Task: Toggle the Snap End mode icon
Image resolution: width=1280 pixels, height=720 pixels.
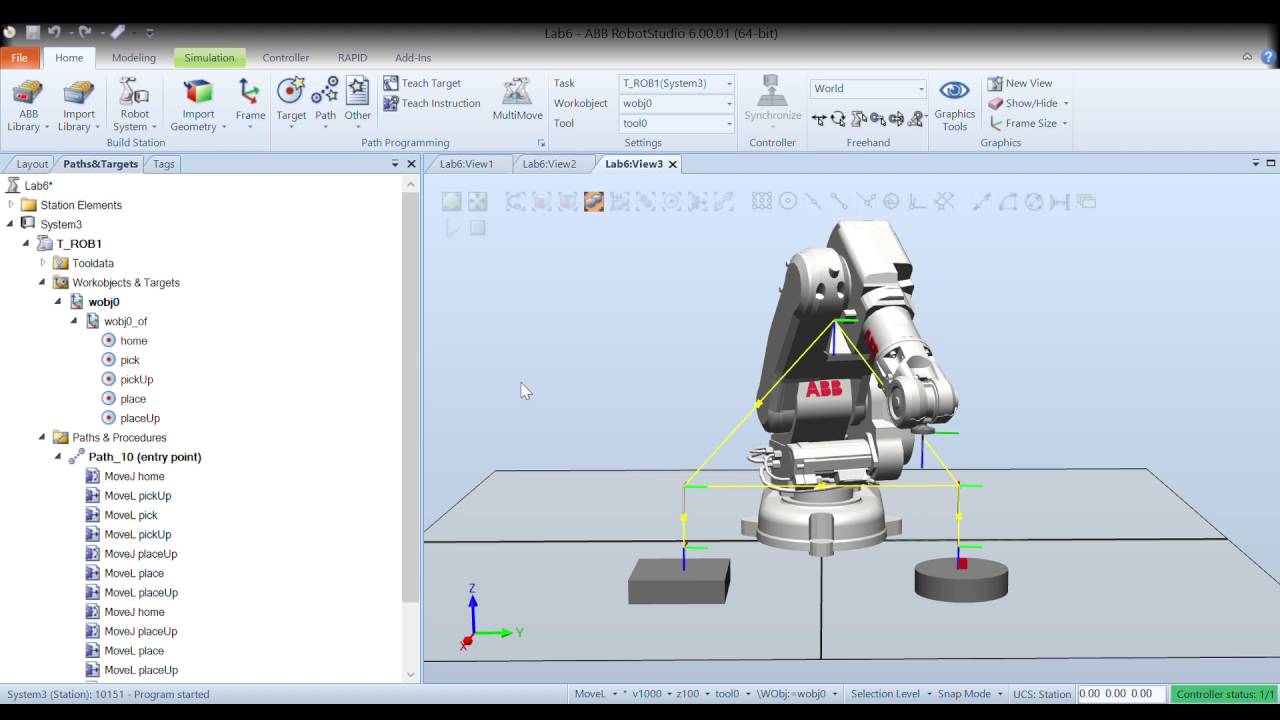Action: (838, 202)
